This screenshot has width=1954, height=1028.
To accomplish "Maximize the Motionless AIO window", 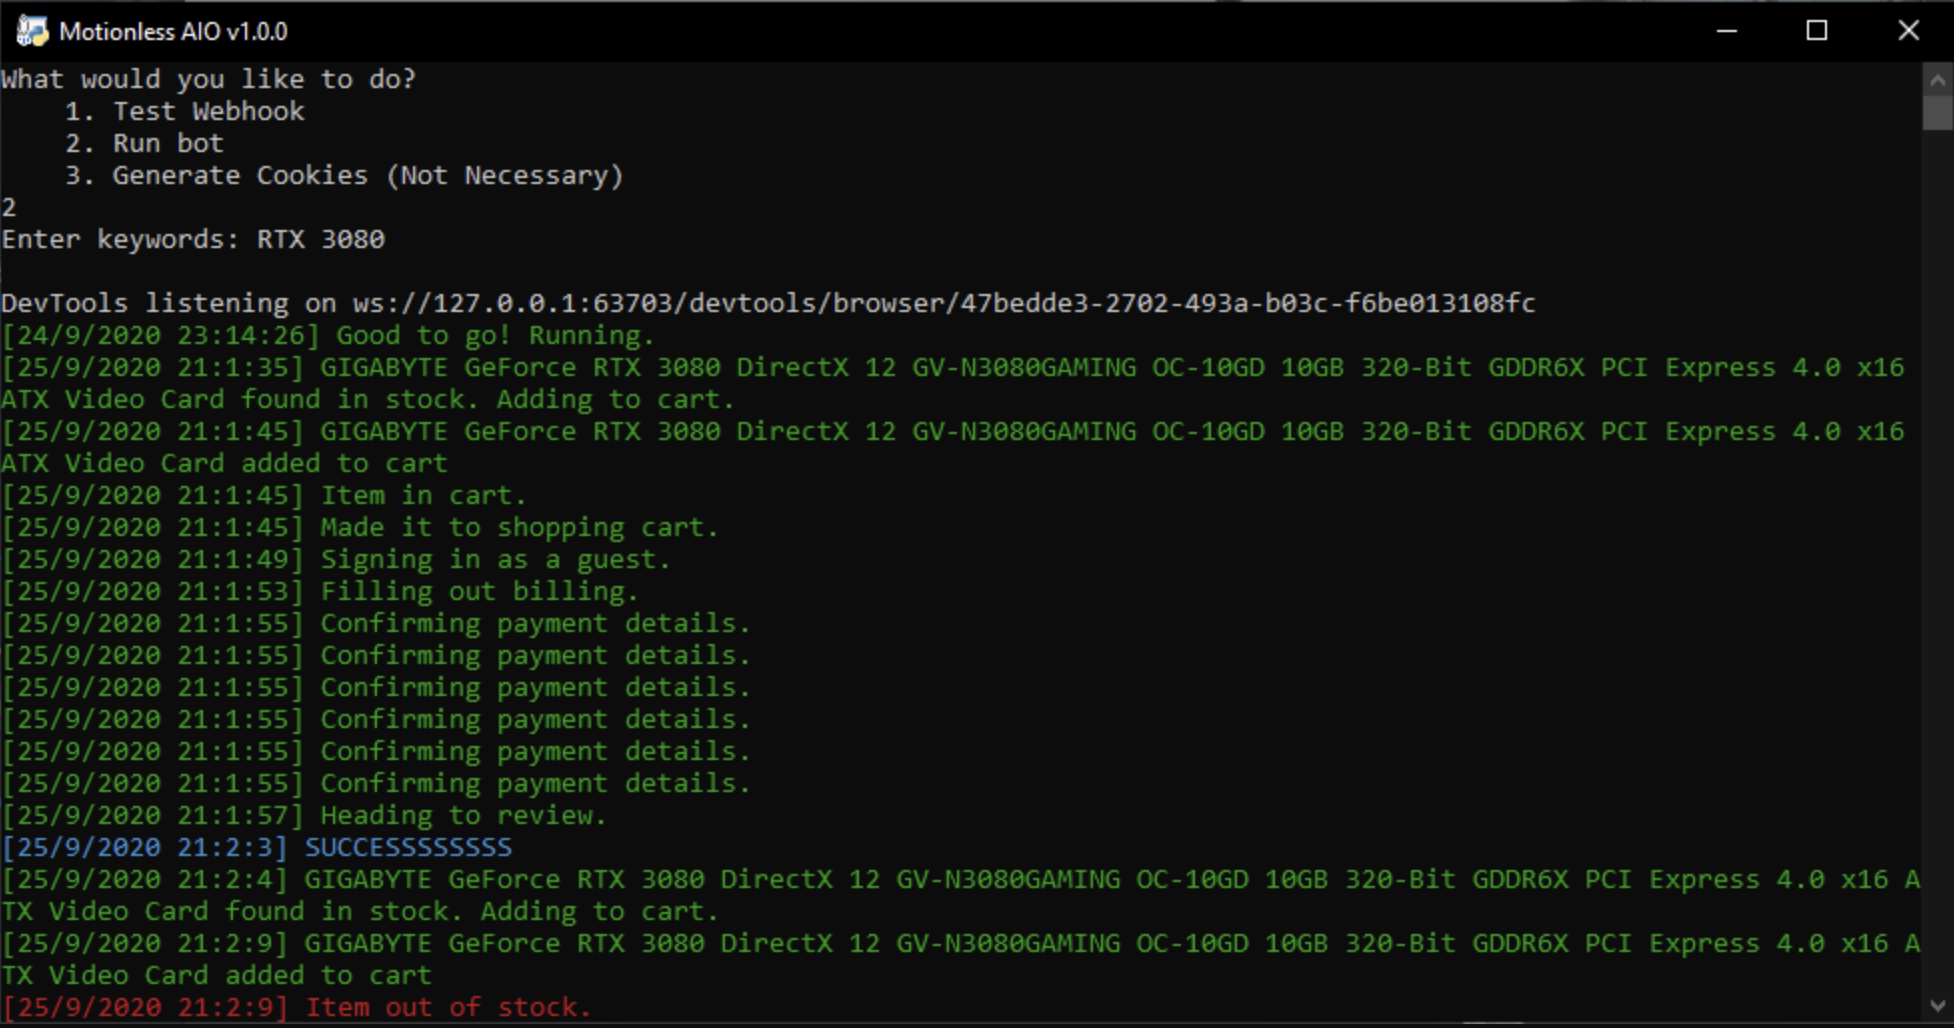I will [x=1817, y=31].
